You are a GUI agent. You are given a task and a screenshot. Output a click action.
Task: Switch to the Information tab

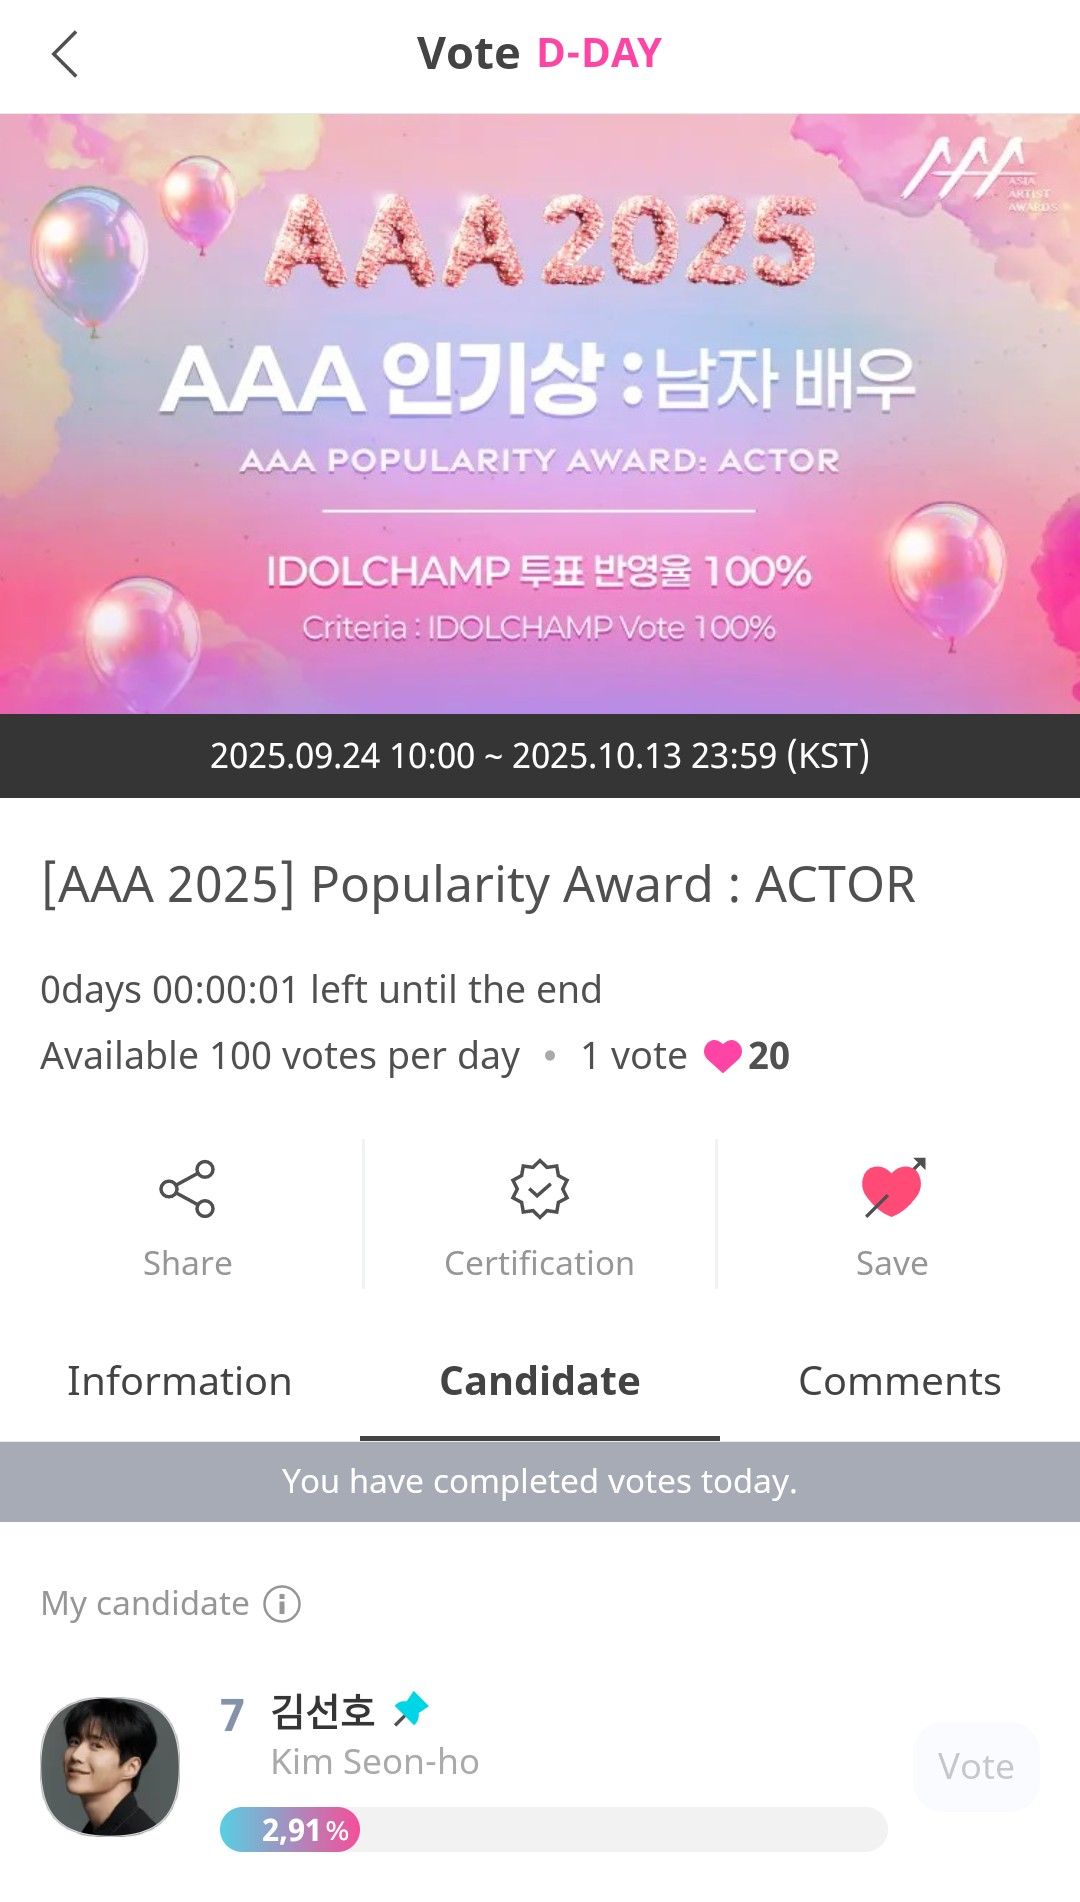180,1382
